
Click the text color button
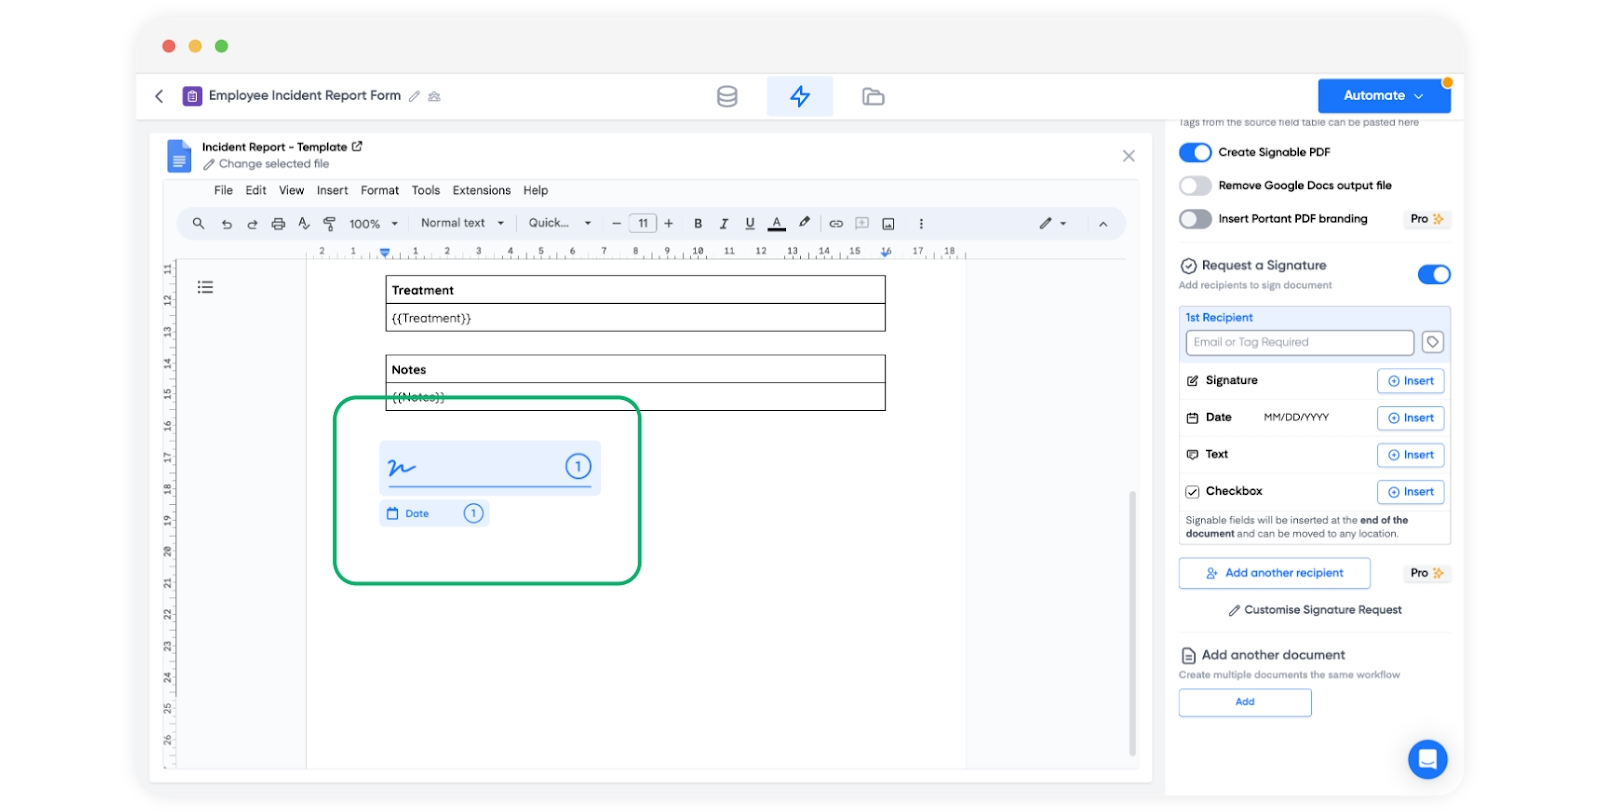pyautogui.click(x=776, y=224)
